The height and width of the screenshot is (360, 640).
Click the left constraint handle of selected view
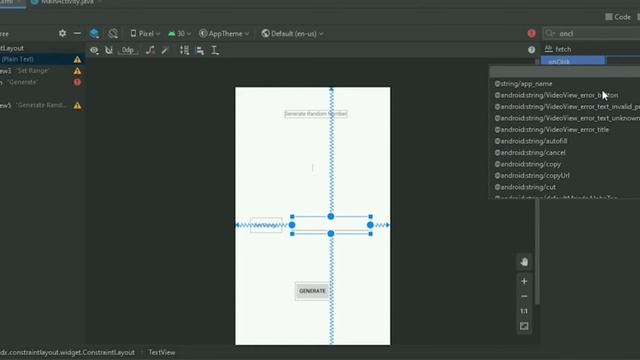point(292,225)
